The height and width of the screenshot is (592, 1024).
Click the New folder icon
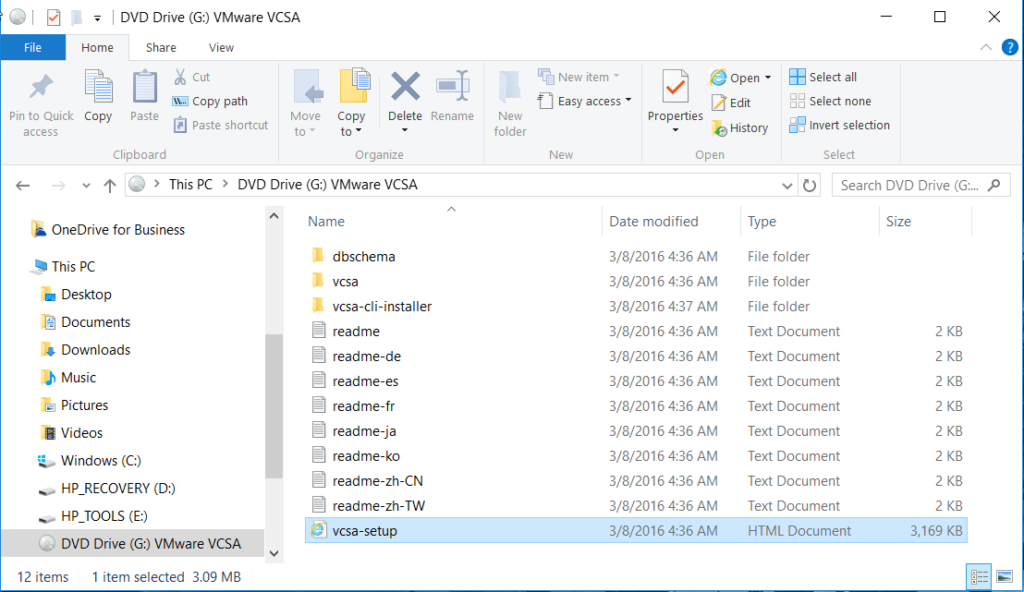click(x=510, y=88)
